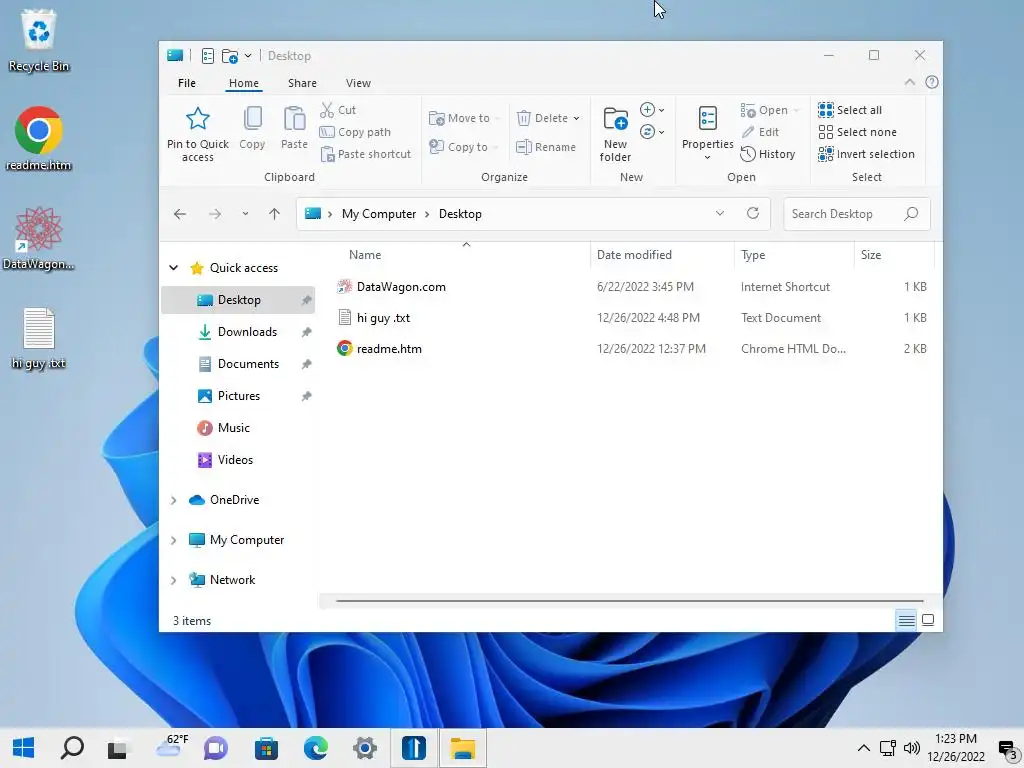Click the Paste clipboard icon
The width and height of the screenshot is (1024, 768).
point(294,119)
